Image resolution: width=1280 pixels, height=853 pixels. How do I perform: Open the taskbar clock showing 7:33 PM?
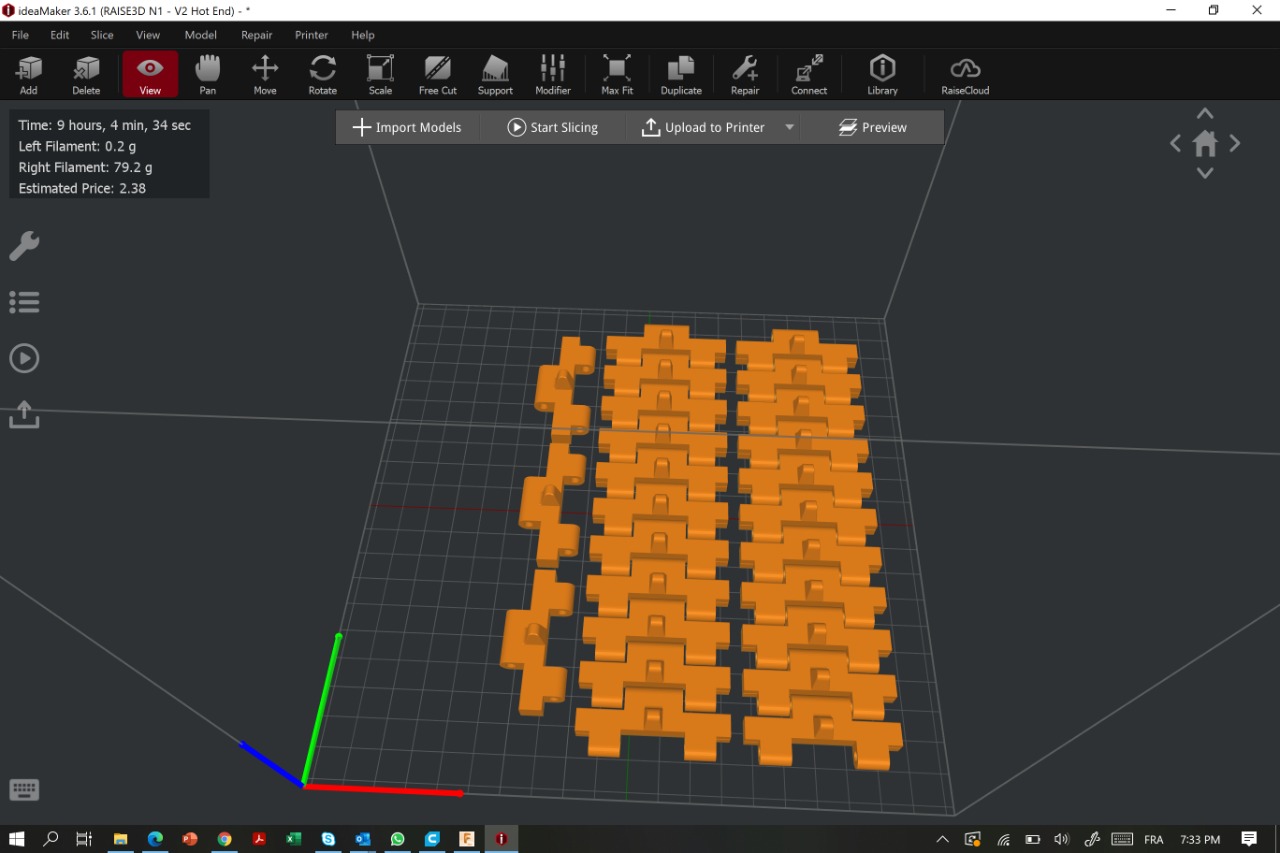[1200, 839]
